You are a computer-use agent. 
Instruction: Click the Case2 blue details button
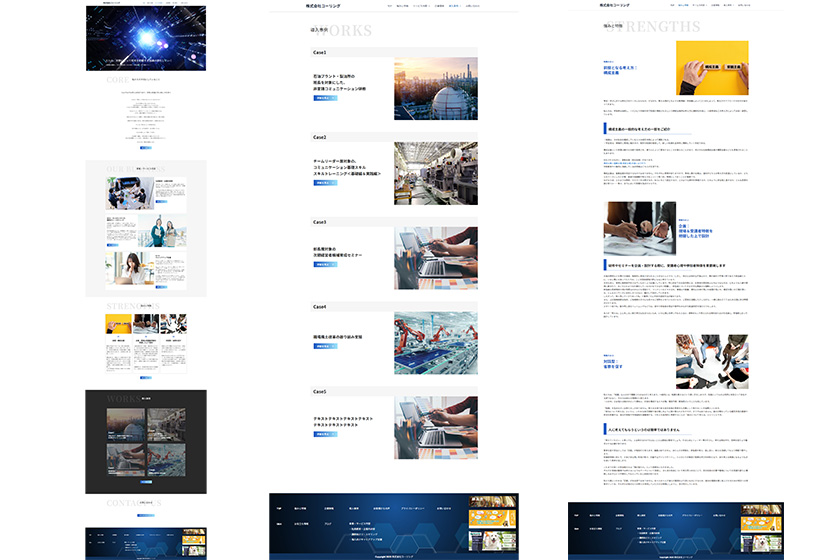327,183
